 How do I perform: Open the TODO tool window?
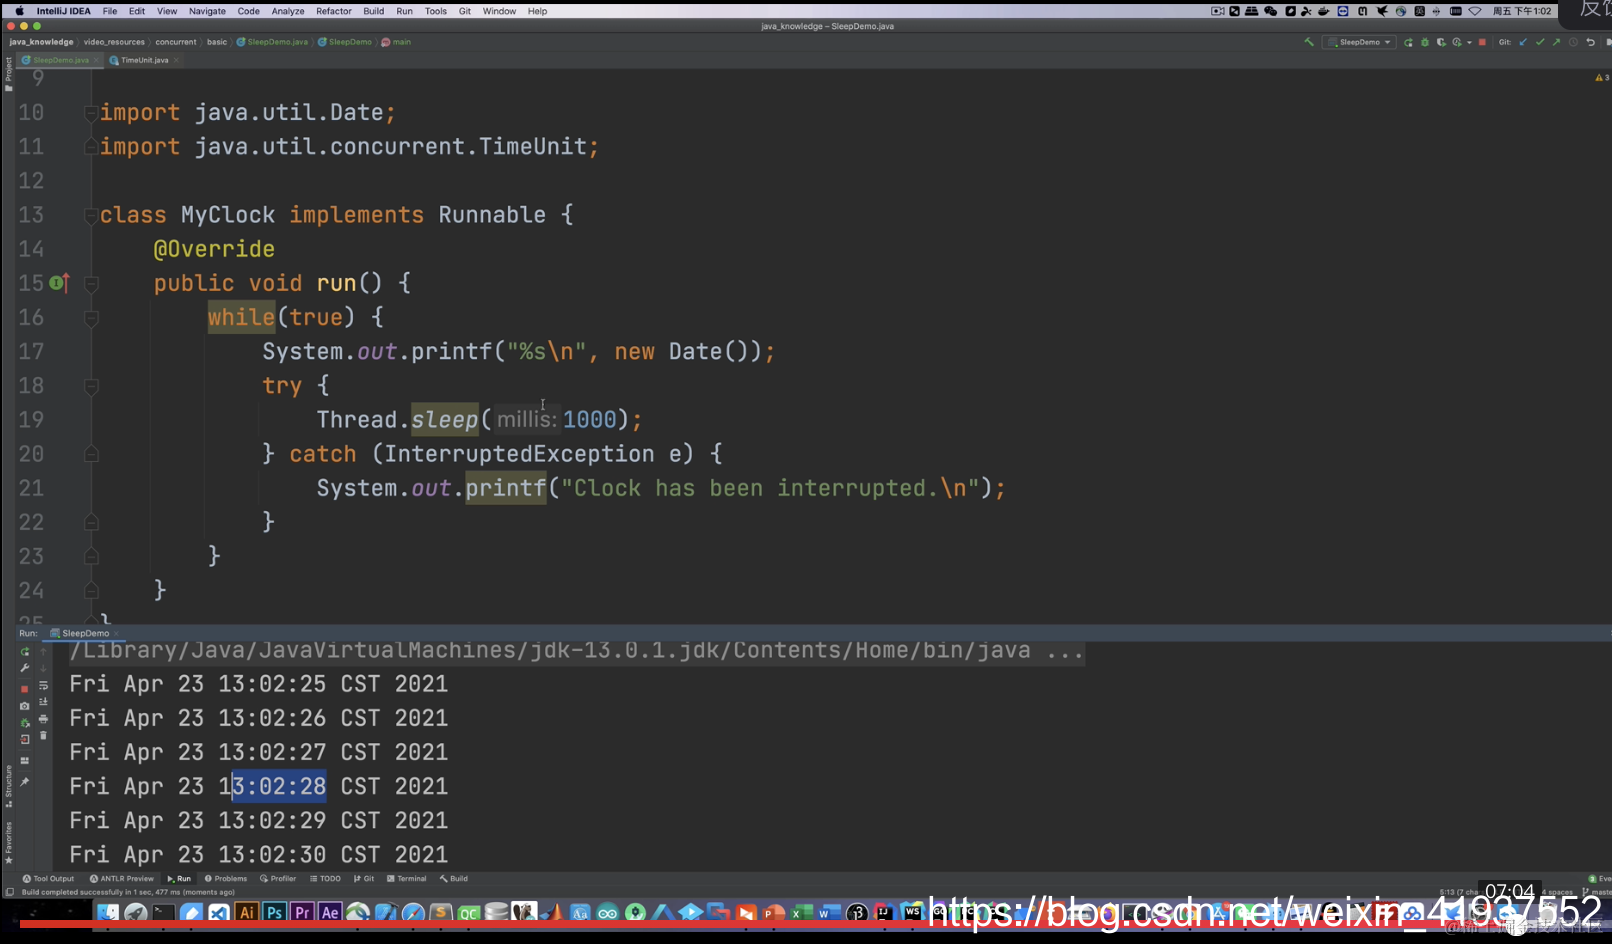(x=325, y=879)
